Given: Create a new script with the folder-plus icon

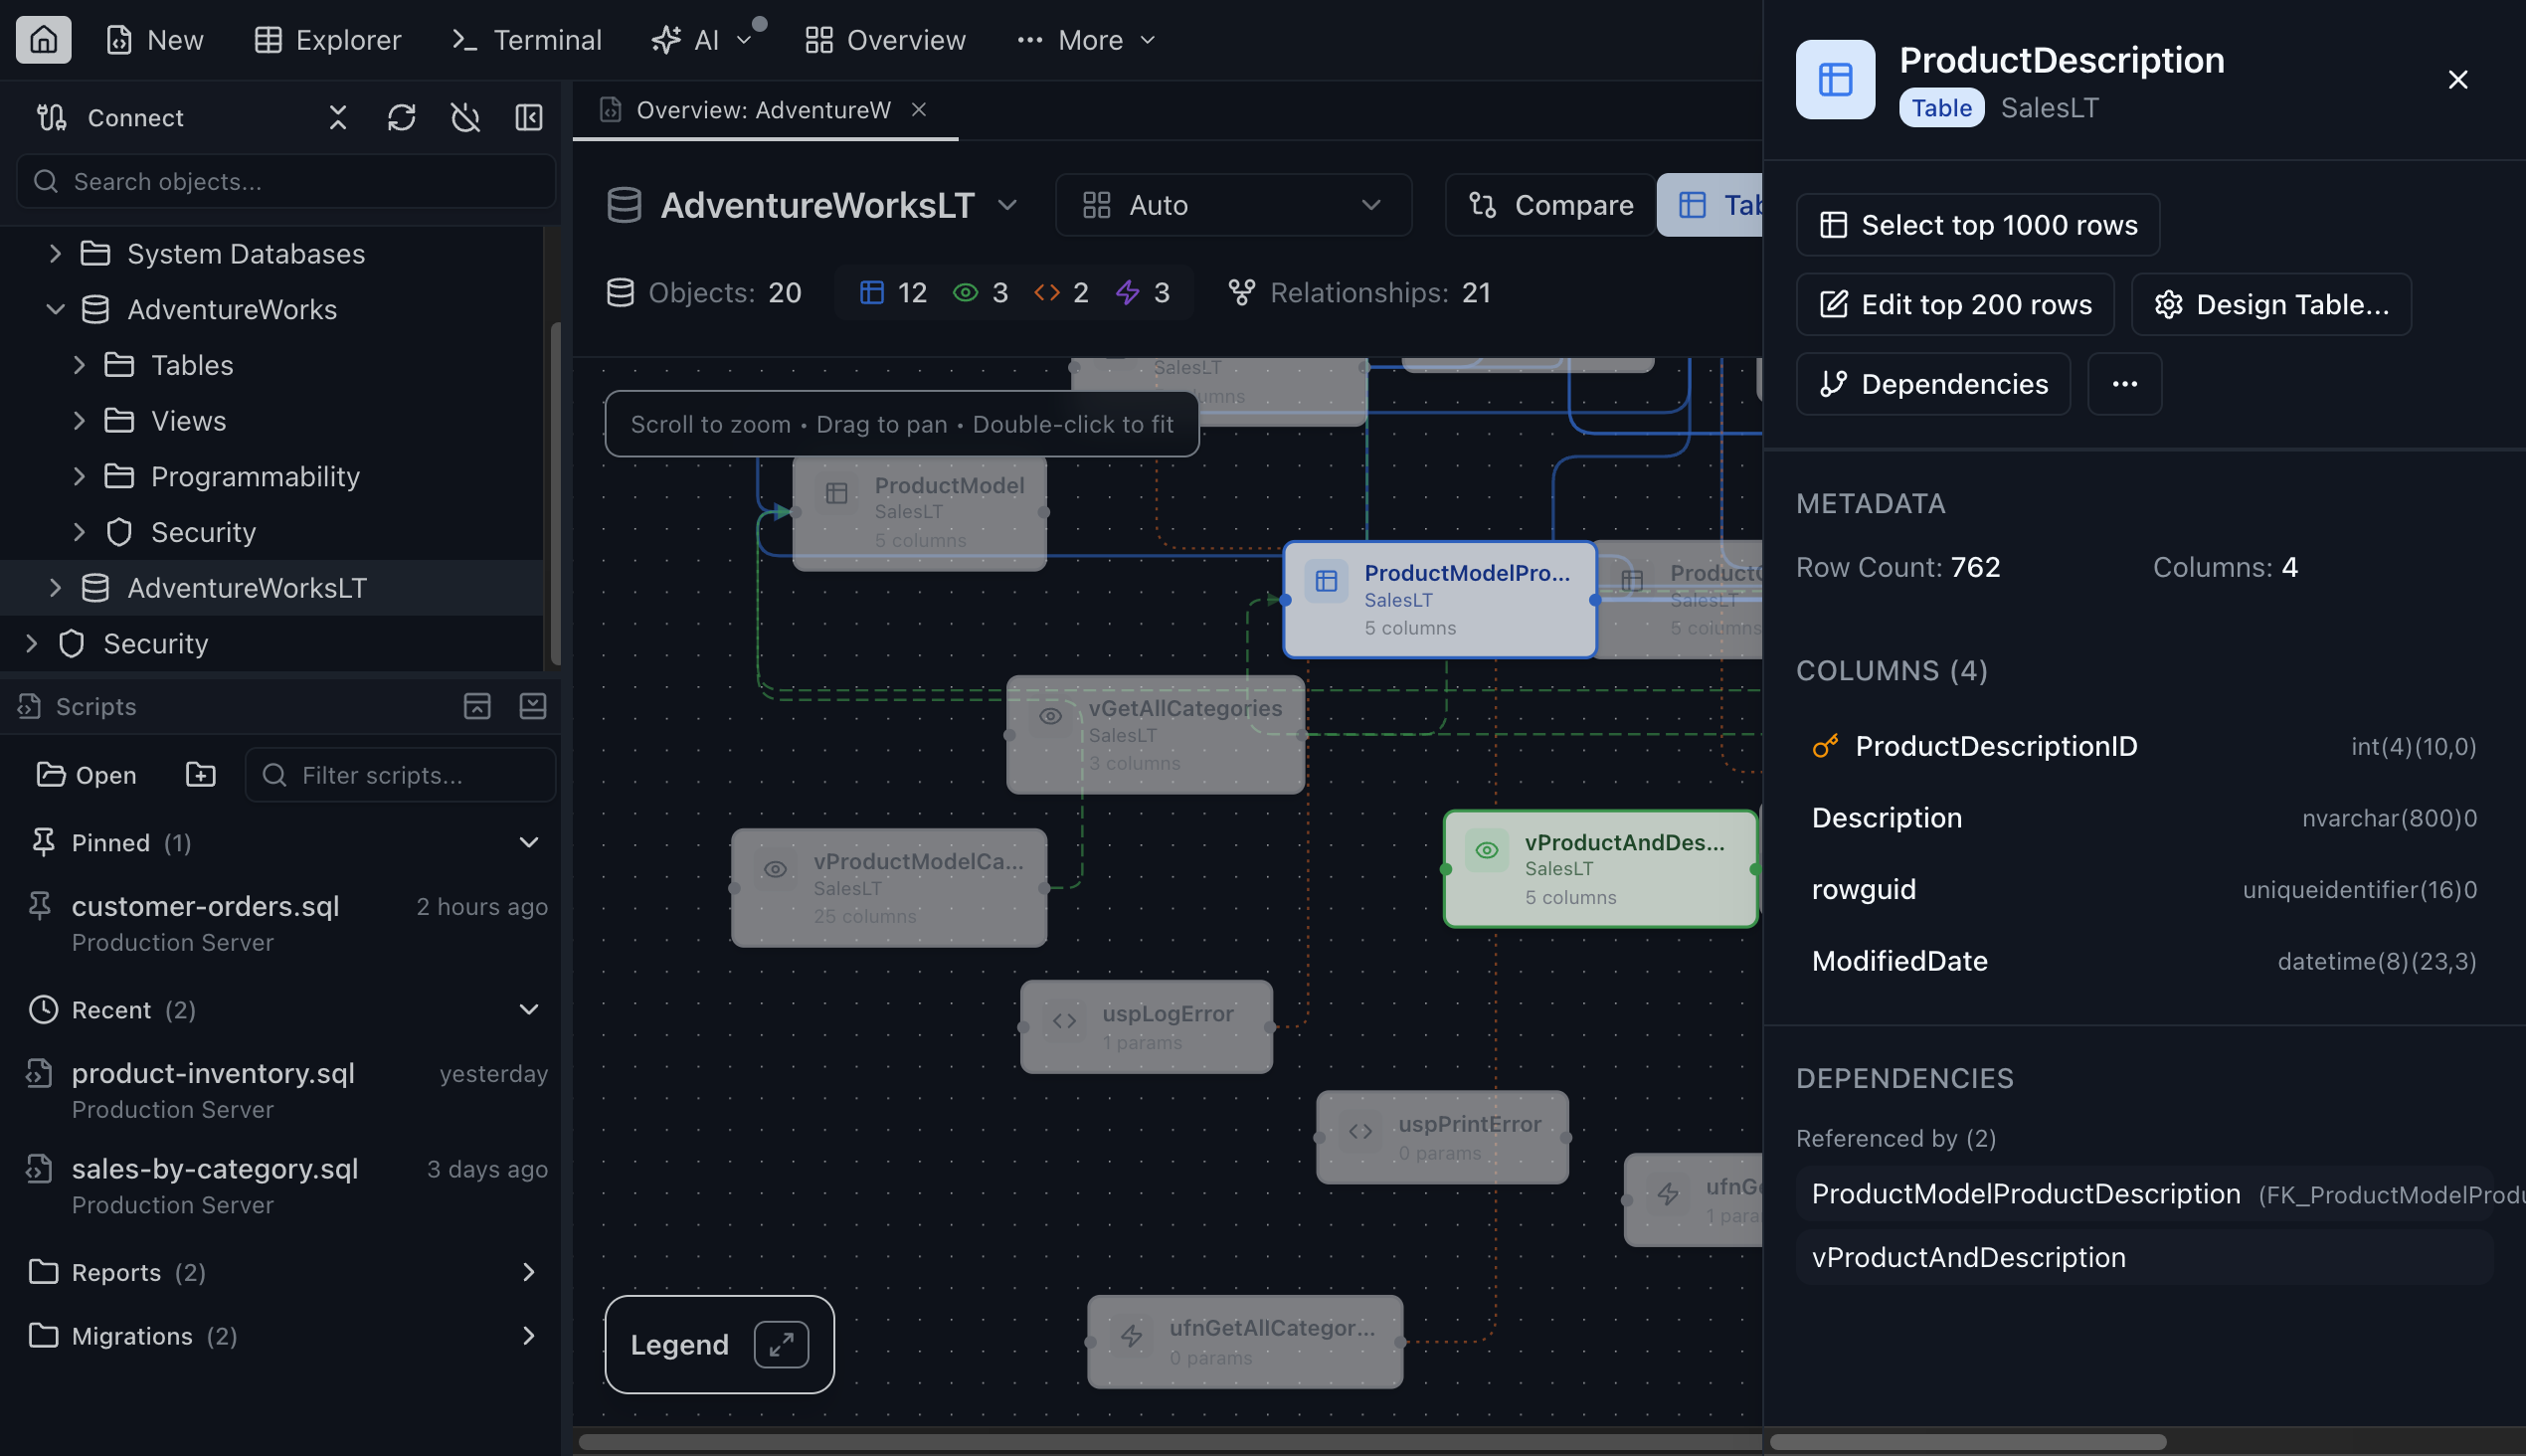Looking at the screenshot, I should (x=199, y=774).
